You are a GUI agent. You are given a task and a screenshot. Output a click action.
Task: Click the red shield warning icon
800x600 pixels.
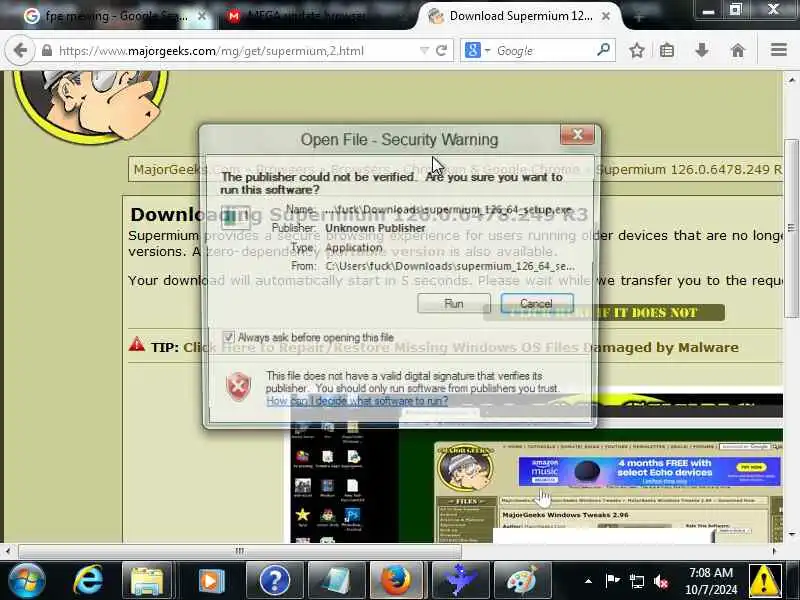238,387
